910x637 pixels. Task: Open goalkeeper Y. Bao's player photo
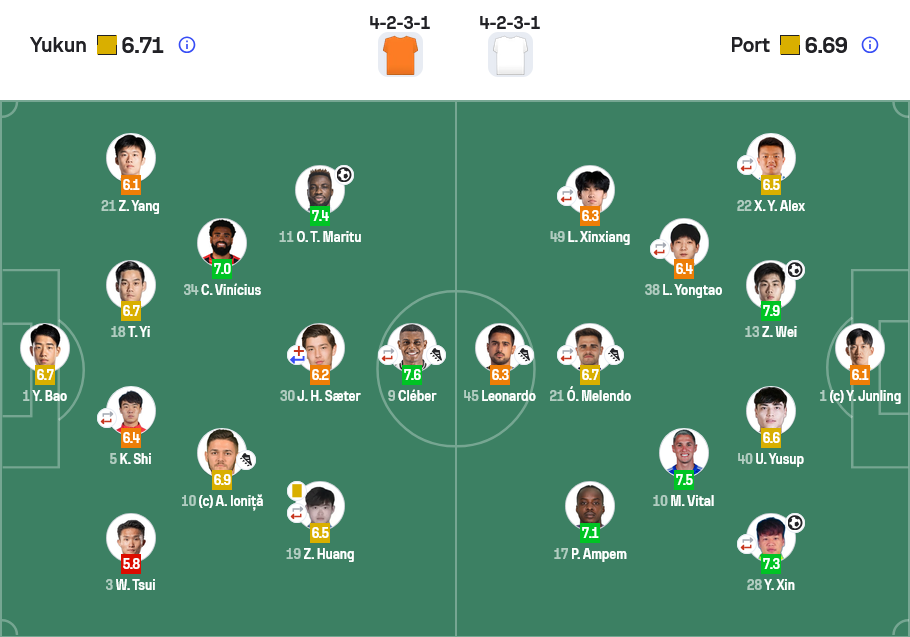click(x=45, y=347)
